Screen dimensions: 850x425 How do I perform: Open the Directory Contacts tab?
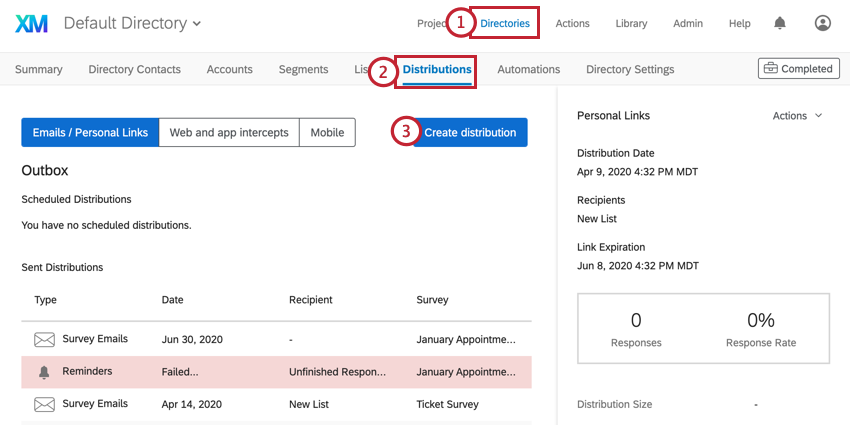coord(134,69)
